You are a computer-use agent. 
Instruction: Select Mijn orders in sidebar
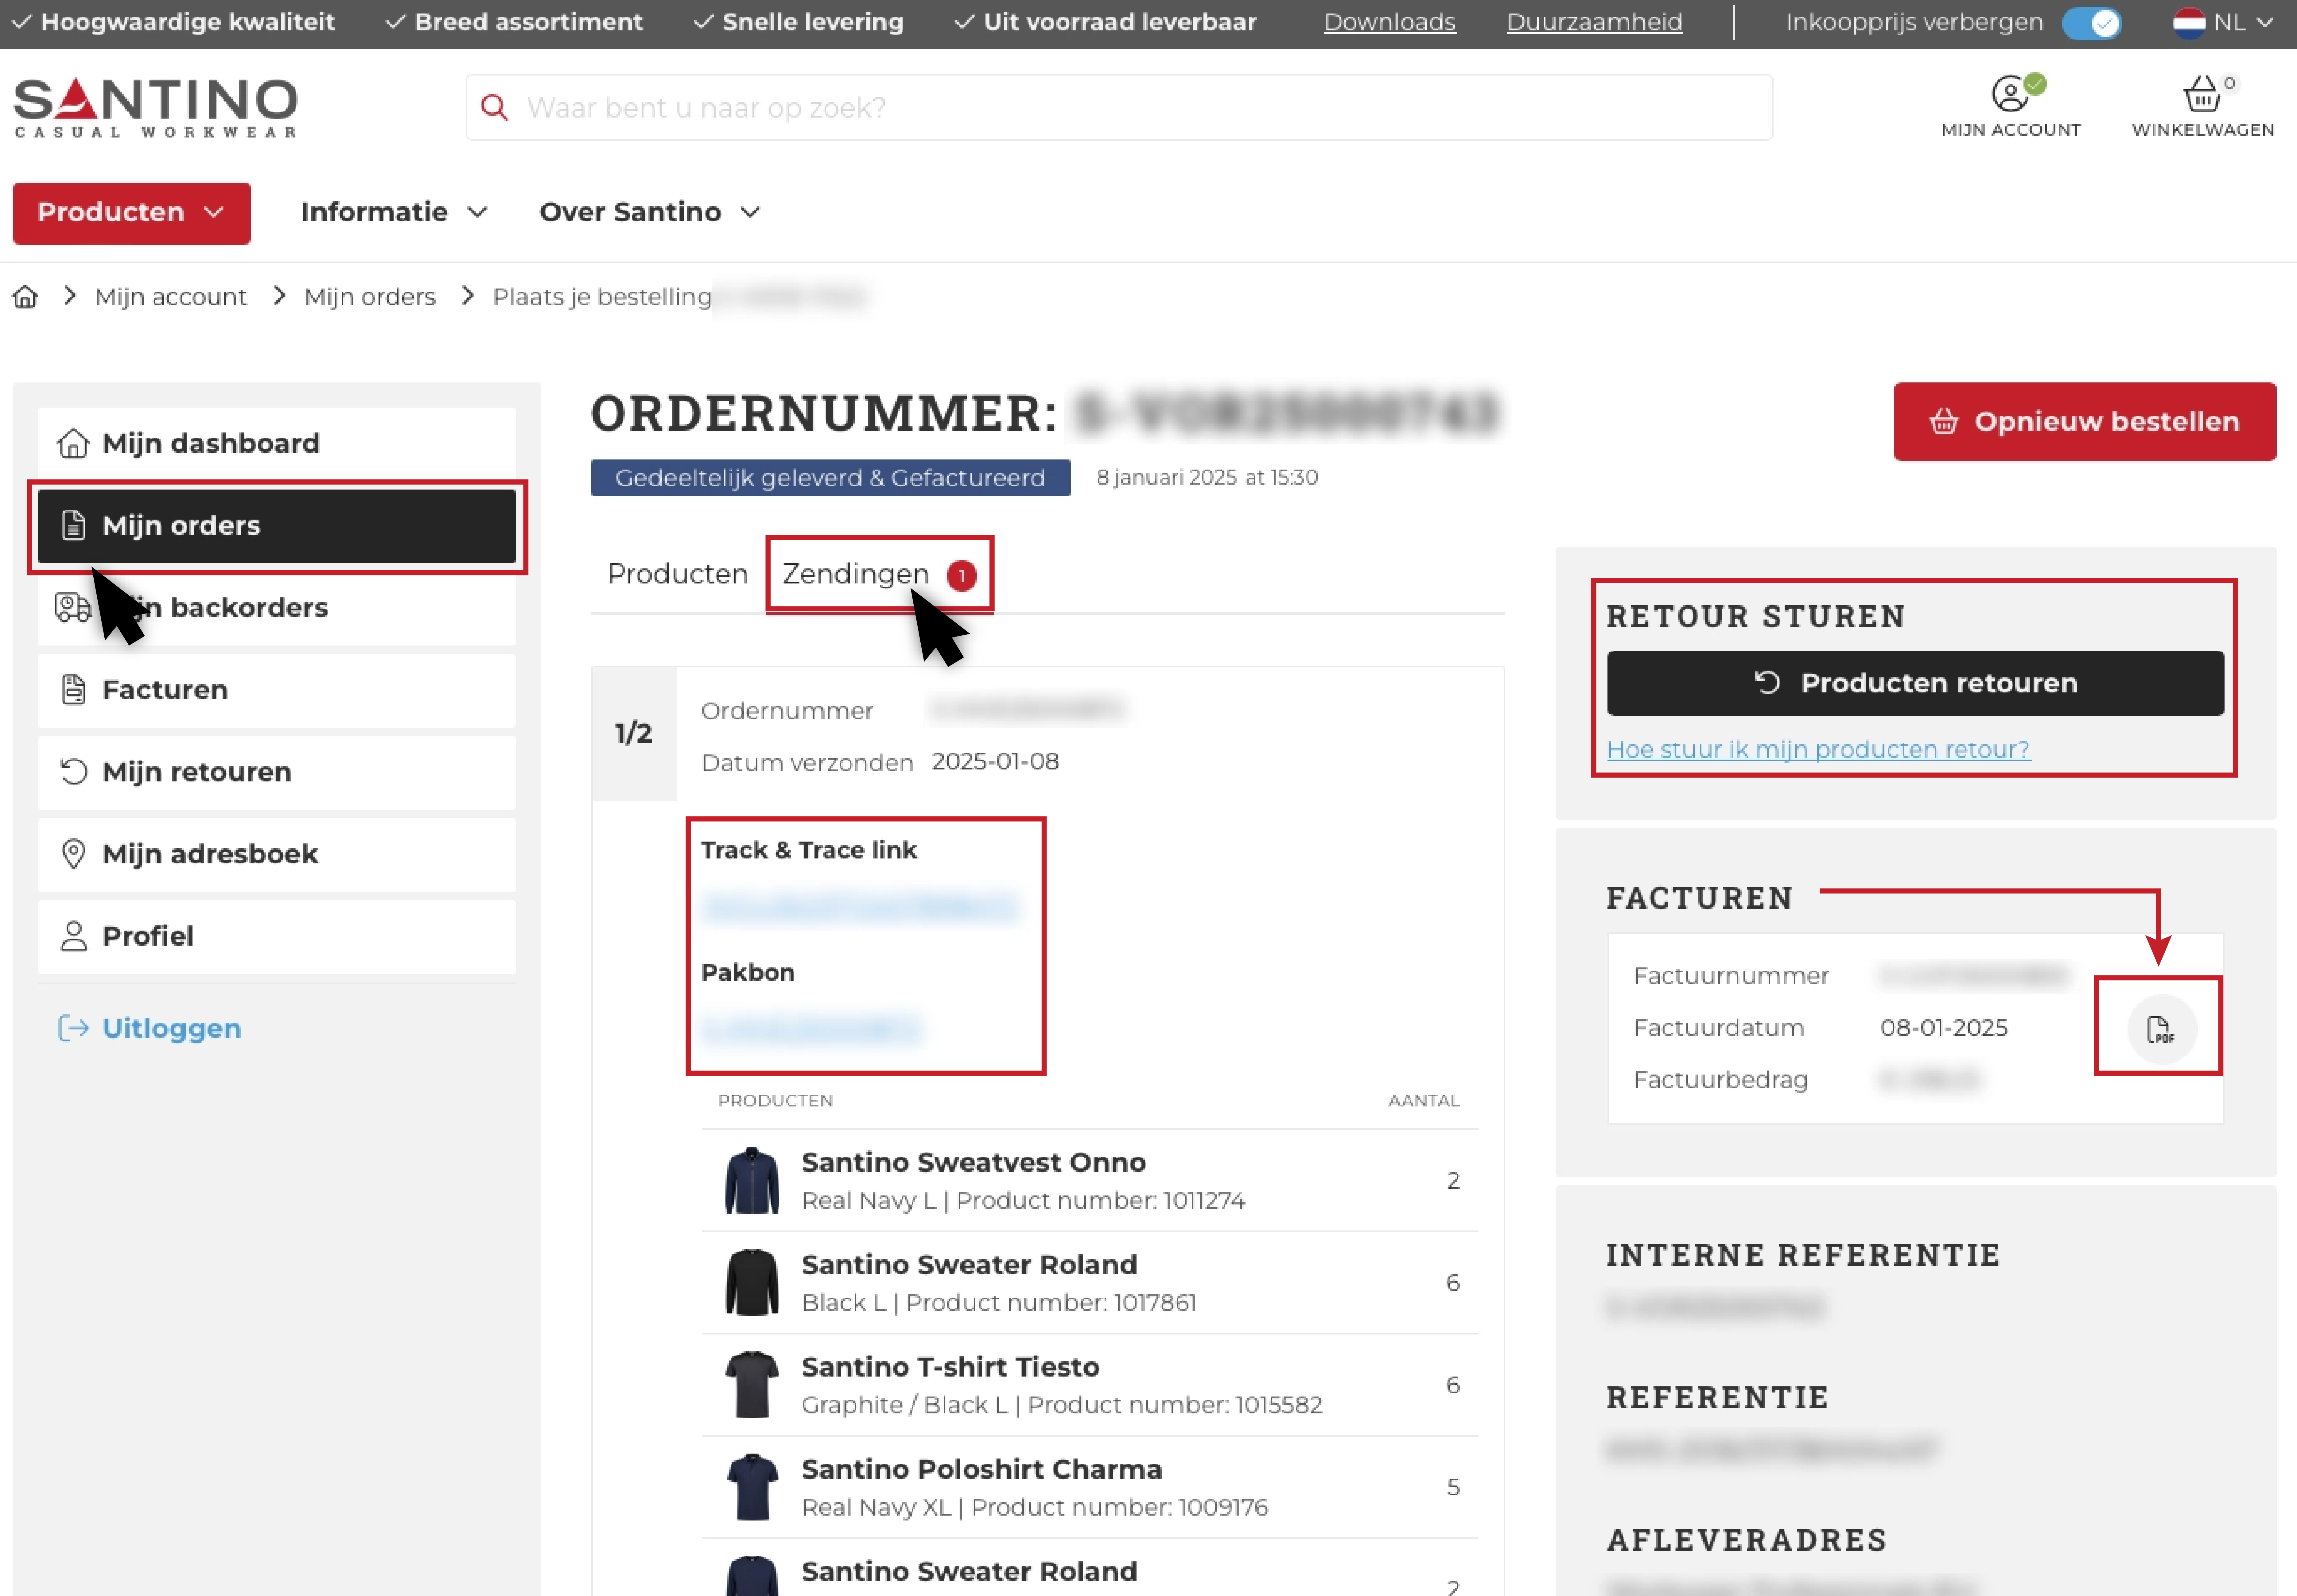tap(277, 526)
